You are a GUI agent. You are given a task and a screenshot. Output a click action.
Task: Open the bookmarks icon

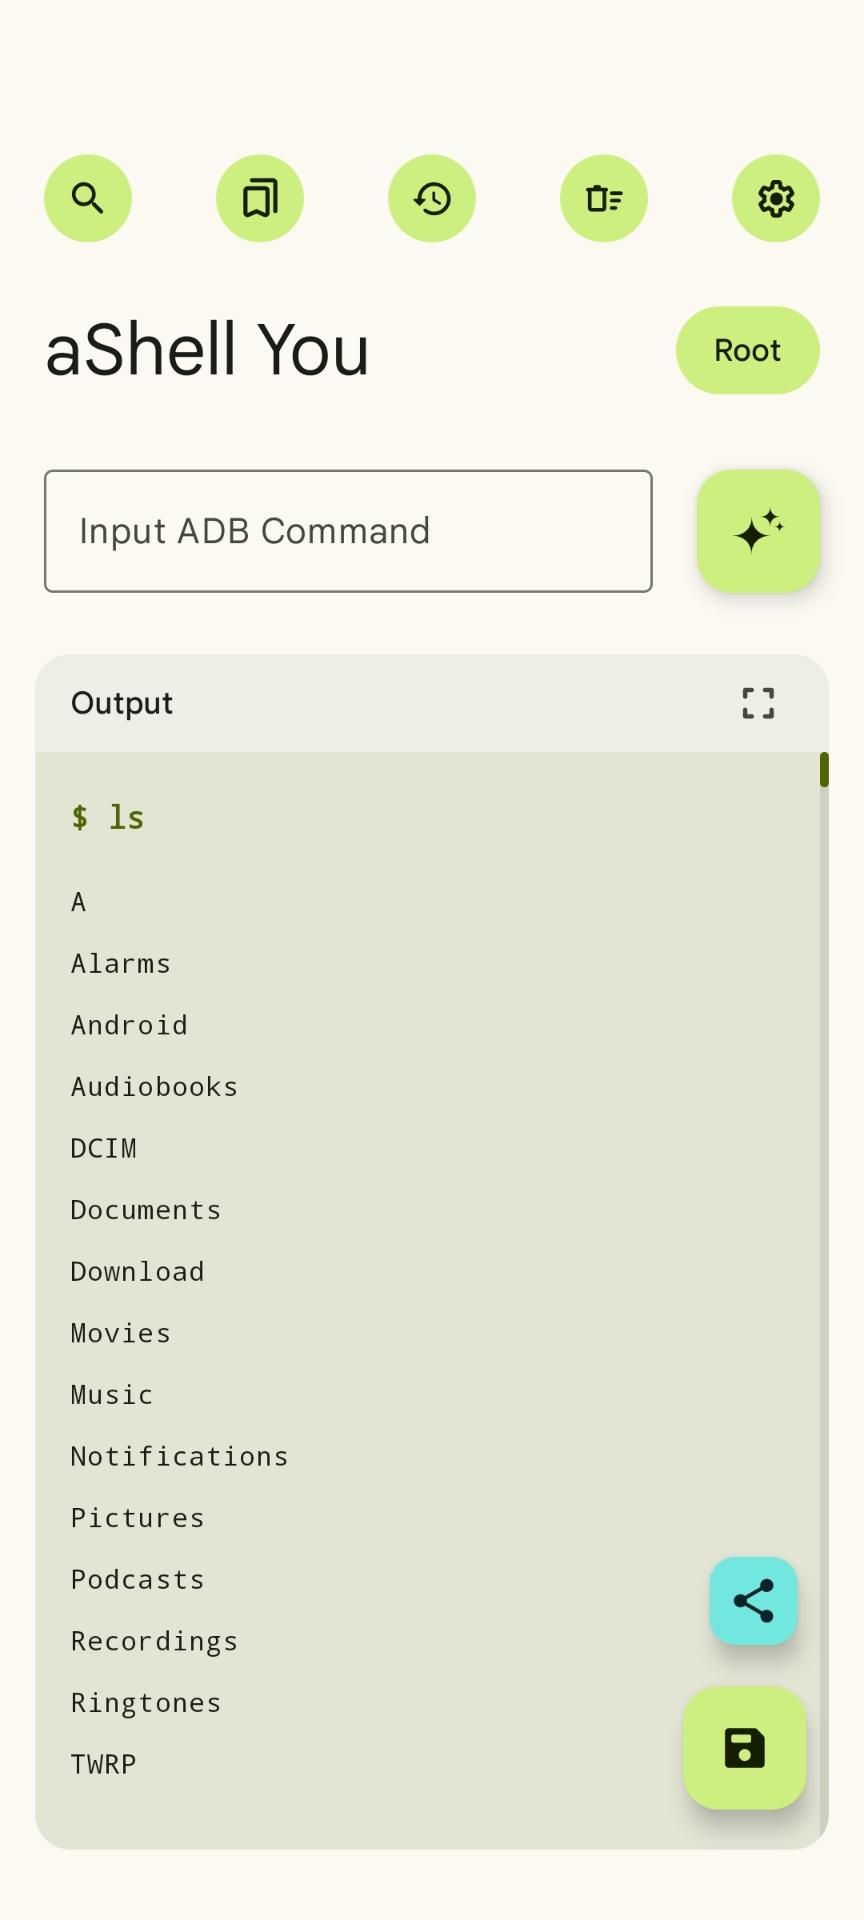tap(260, 198)
